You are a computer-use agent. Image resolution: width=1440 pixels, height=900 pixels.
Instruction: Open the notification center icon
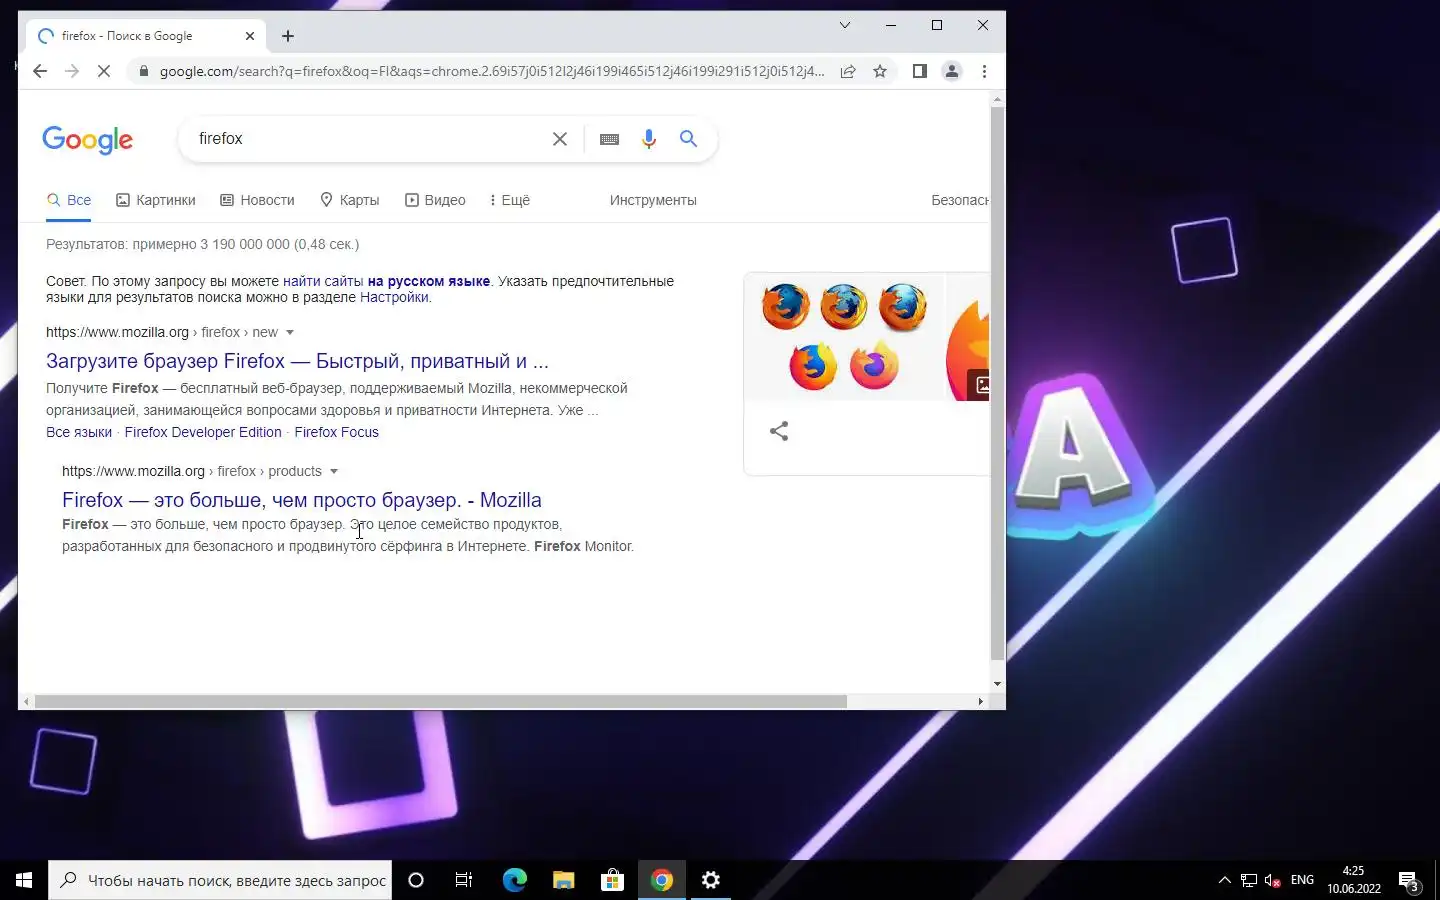1409,881
